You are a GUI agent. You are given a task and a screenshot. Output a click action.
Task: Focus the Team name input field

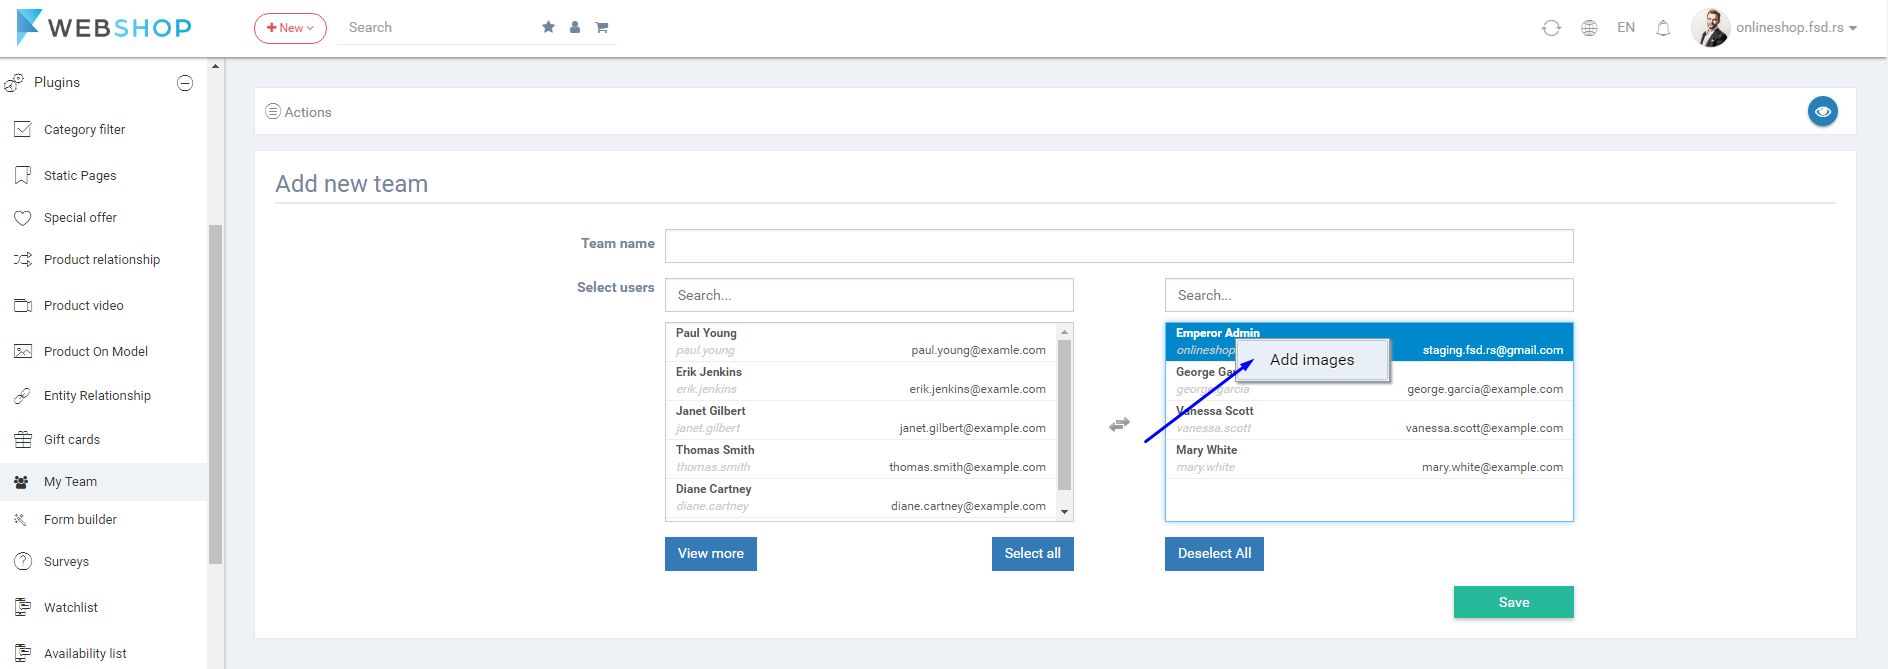(x=1119, y=246)
